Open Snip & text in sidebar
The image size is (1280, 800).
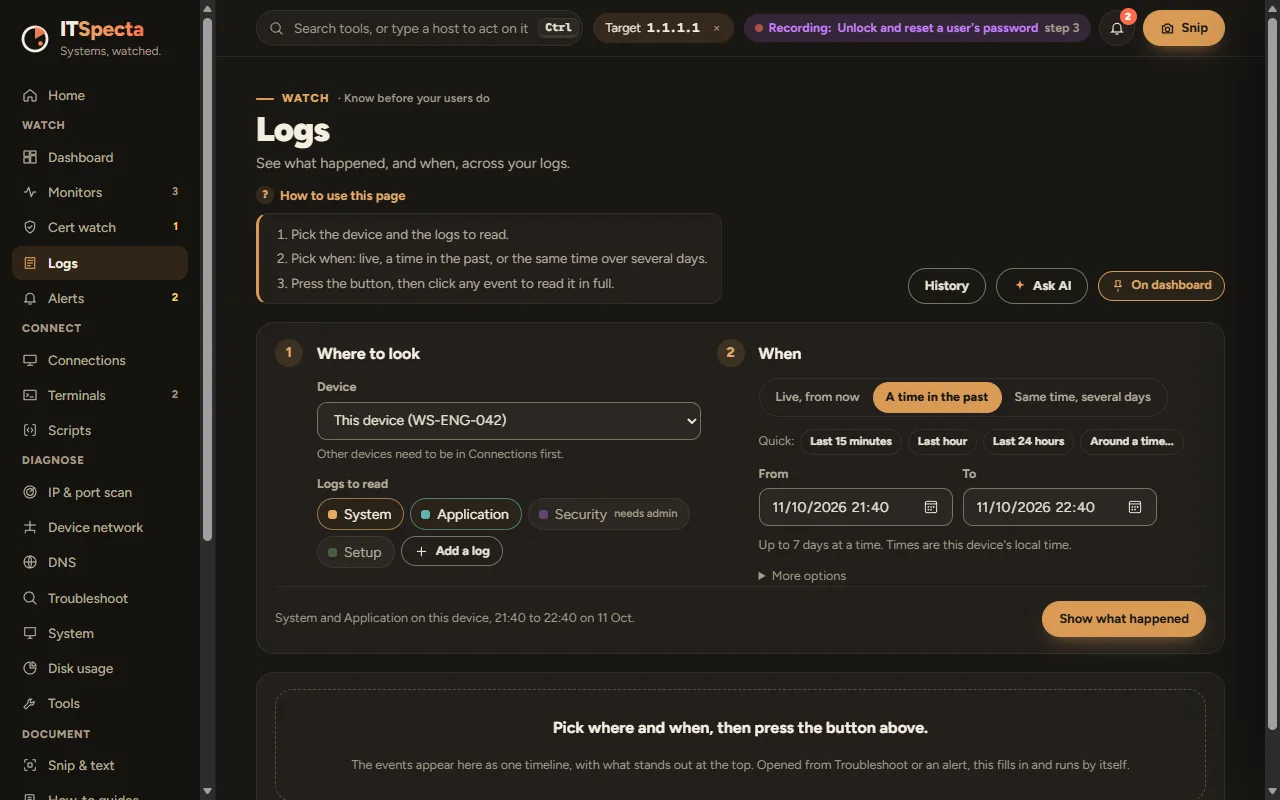[100, 766]
